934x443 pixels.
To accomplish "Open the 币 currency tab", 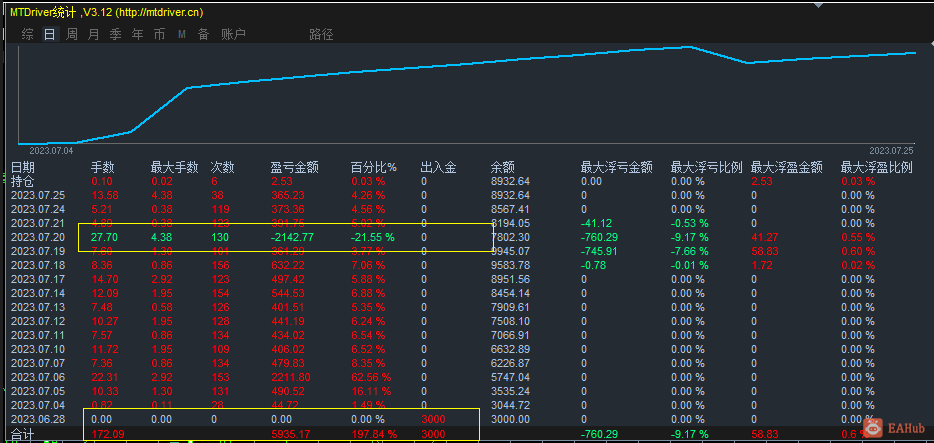I will coord(160,35).
